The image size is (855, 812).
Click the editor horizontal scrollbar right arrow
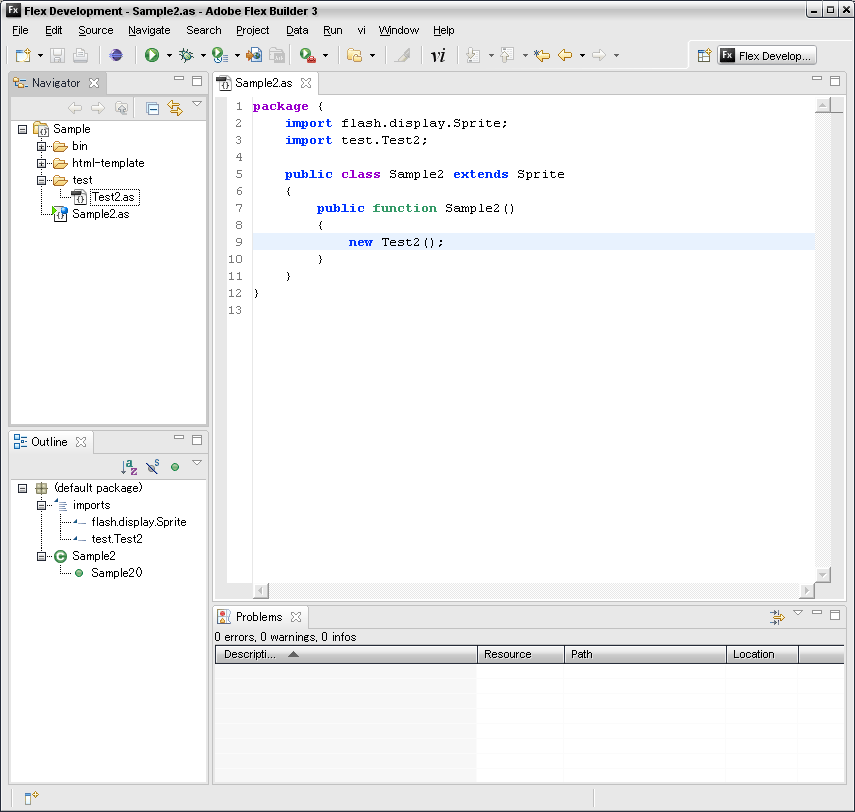pos(807,591)
